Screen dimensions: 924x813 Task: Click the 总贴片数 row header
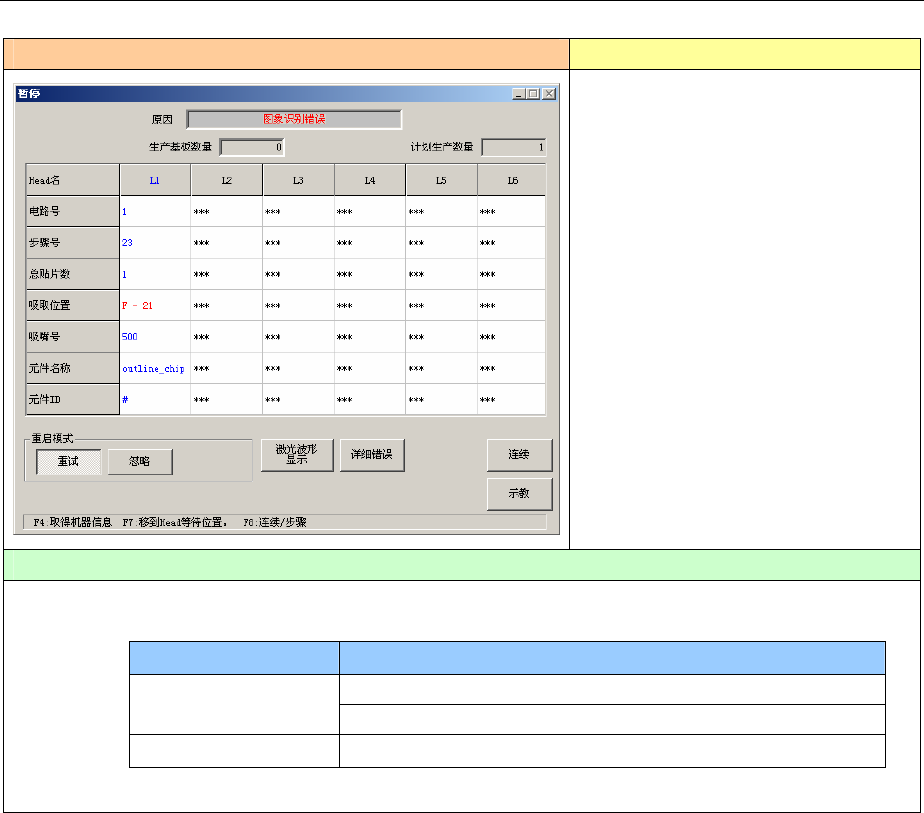tap(73, 274)
